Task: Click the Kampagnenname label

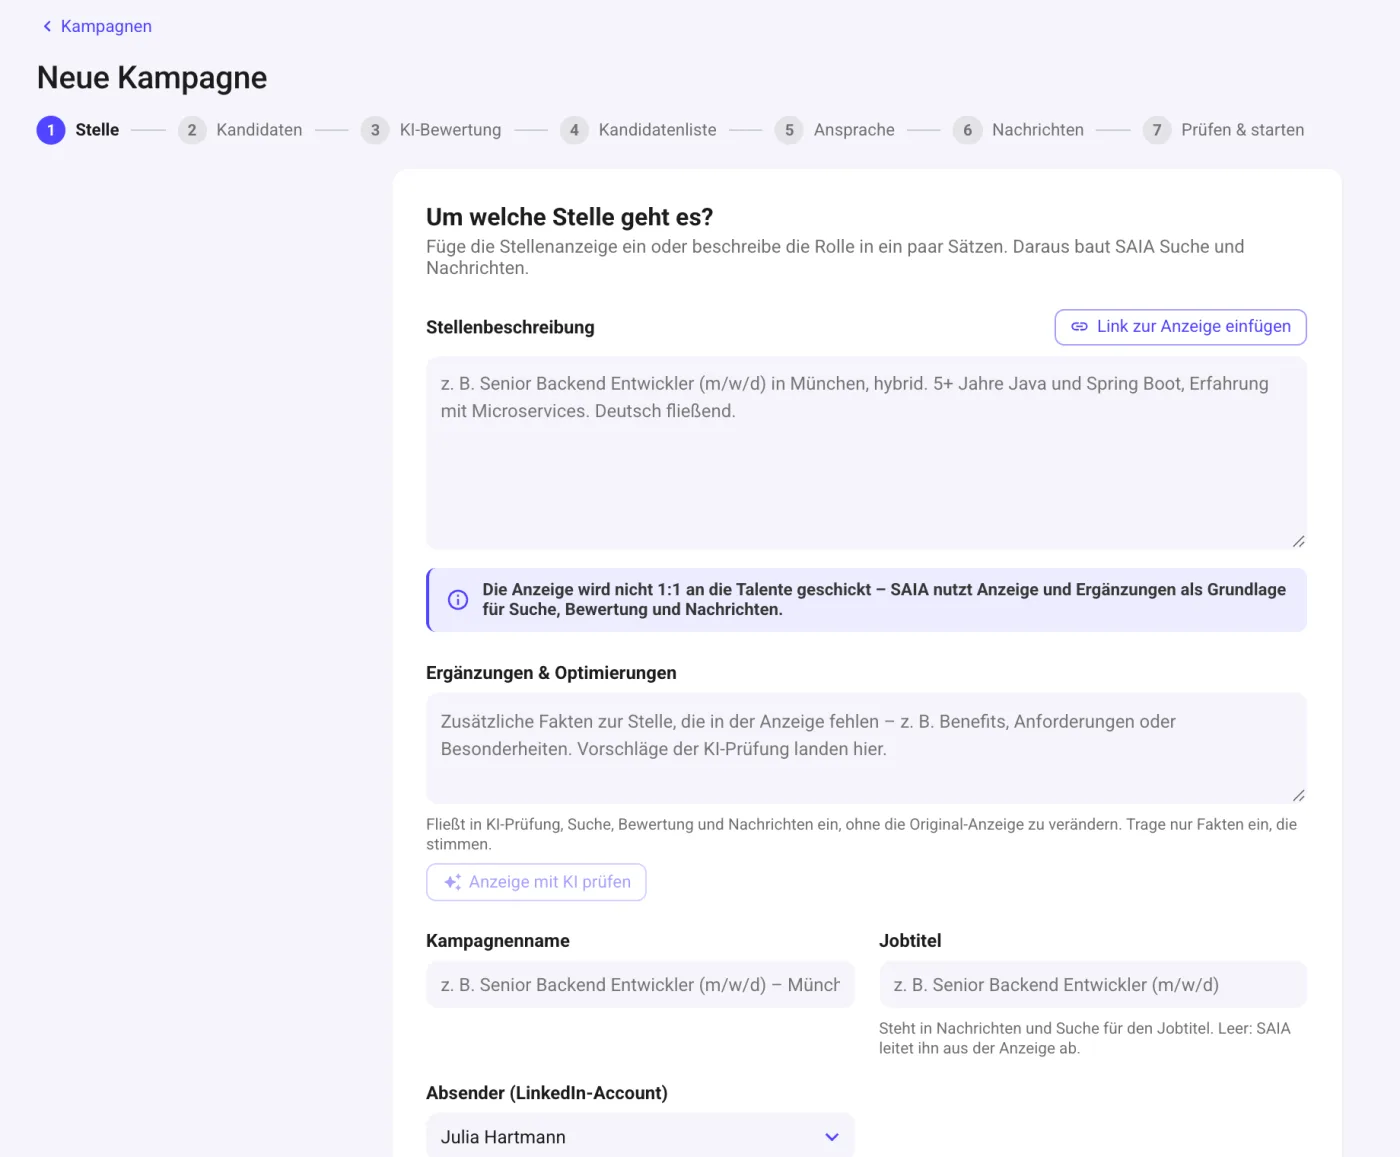Action: tap(498, 941)
